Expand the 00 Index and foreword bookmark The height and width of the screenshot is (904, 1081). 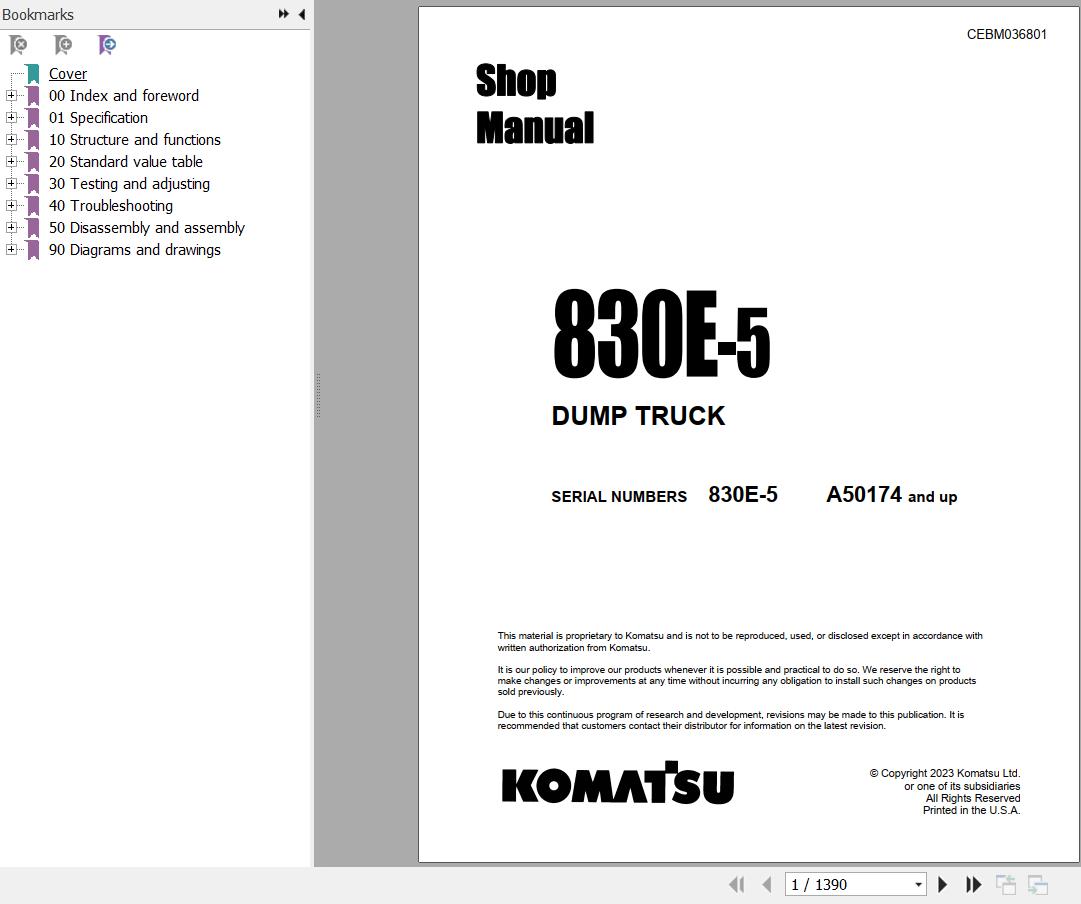pos(11,95)
